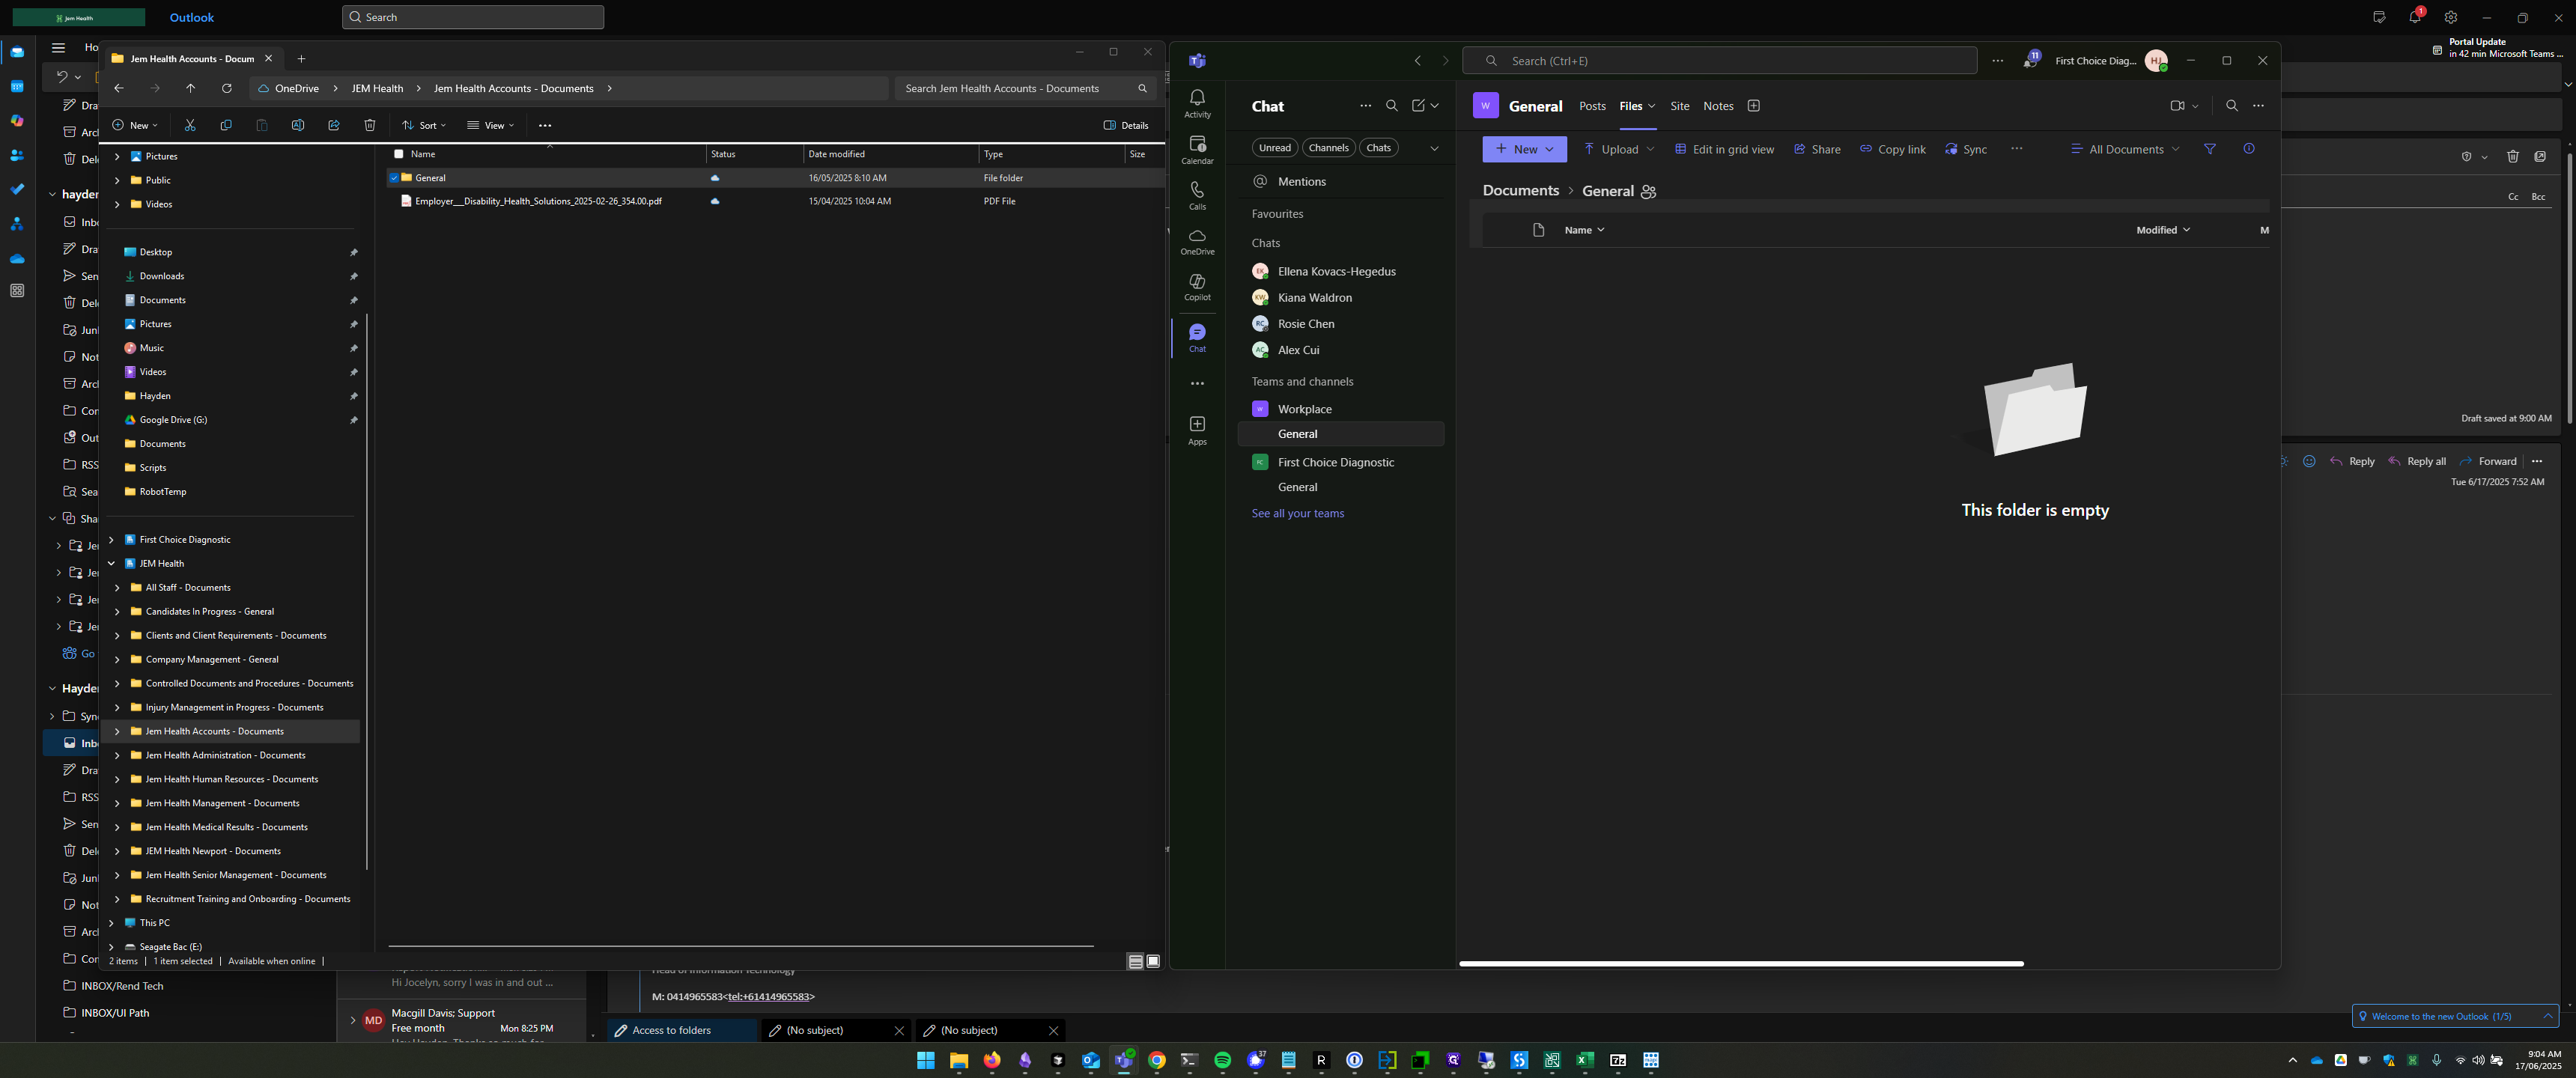Select the Files tab in Teams
This screenshot has height=1078, width=2576.
click(x=1630, y=106)
